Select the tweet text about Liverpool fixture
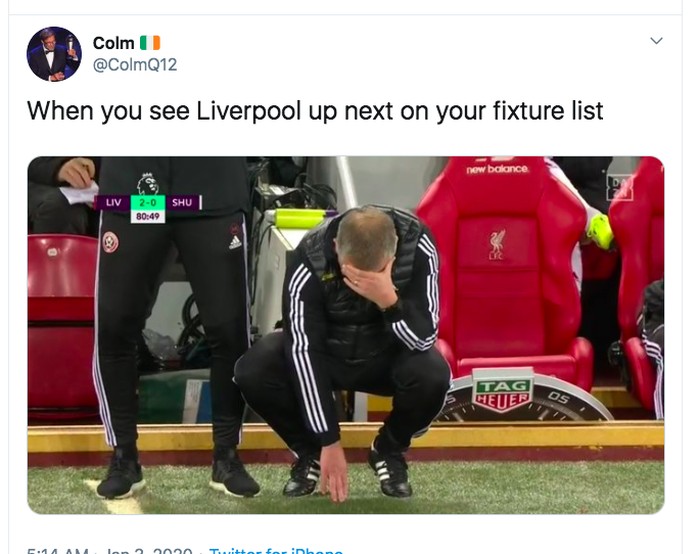 (315, 112)
